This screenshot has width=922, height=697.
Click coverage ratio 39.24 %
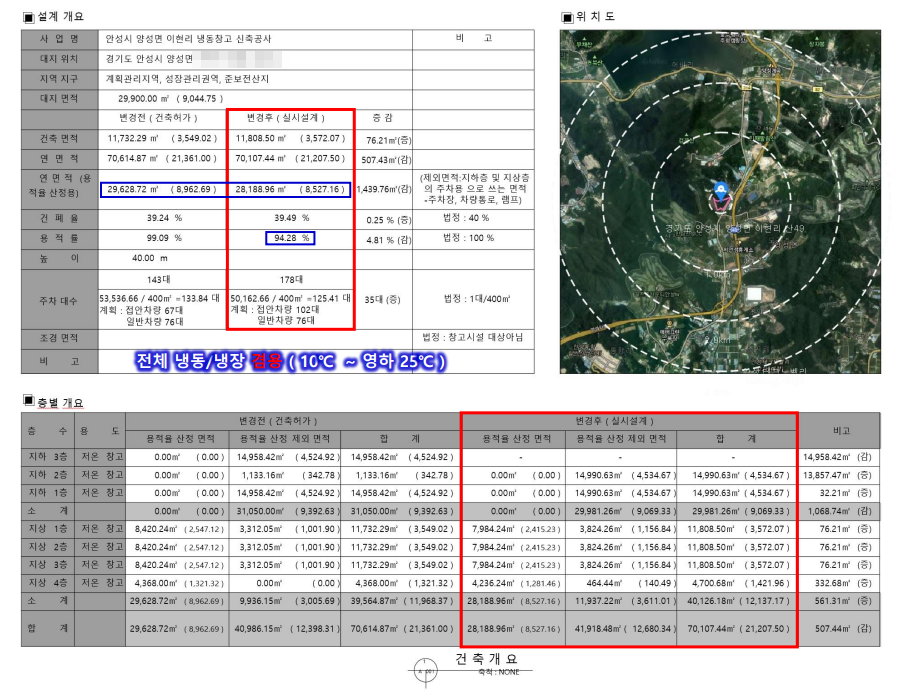(x=164, y=218)
